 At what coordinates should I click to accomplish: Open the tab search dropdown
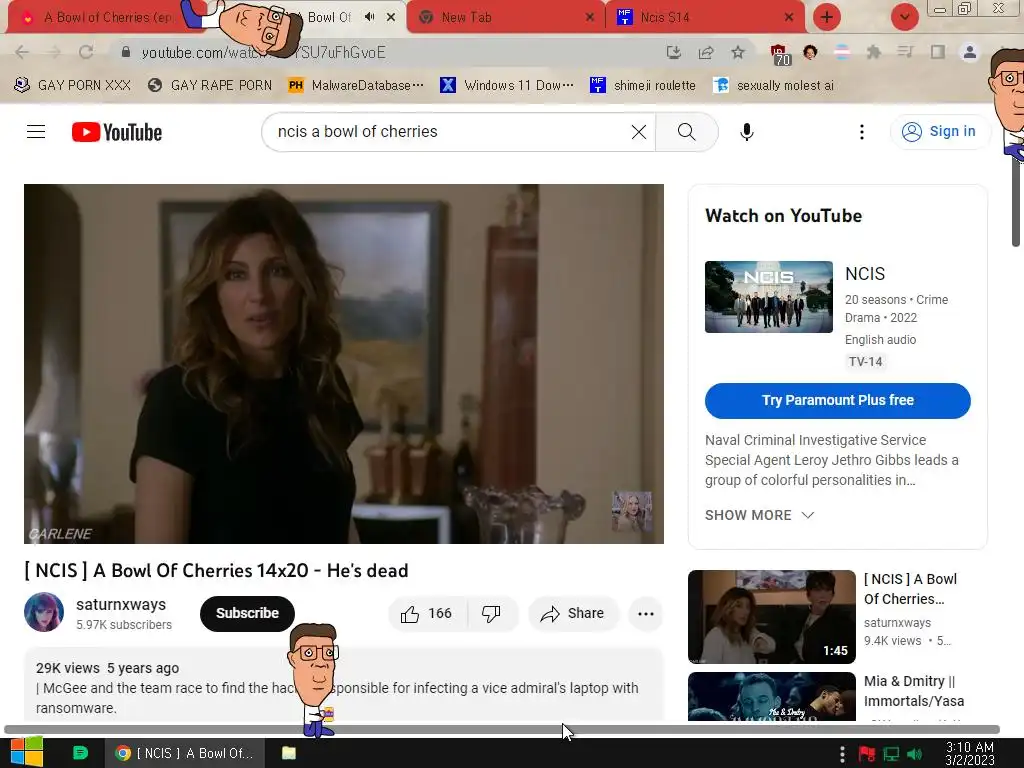pos(904,17)
